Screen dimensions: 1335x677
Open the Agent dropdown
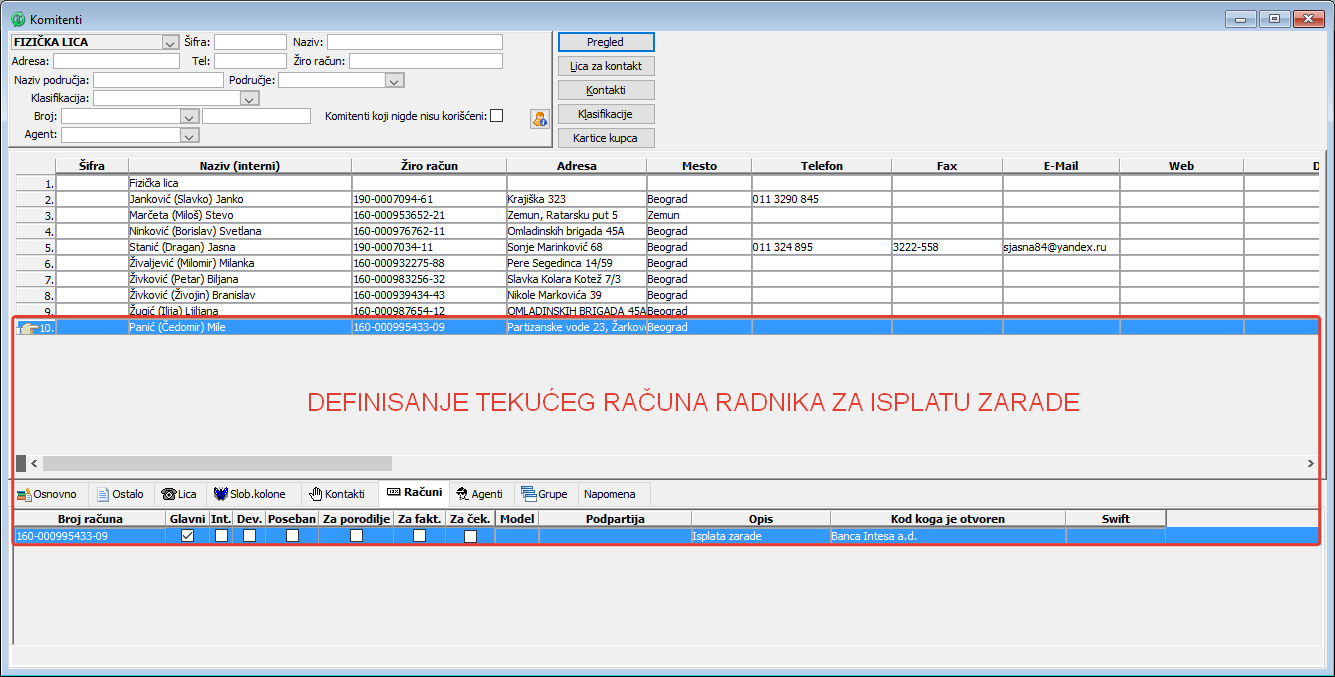[x=189, y=135]
